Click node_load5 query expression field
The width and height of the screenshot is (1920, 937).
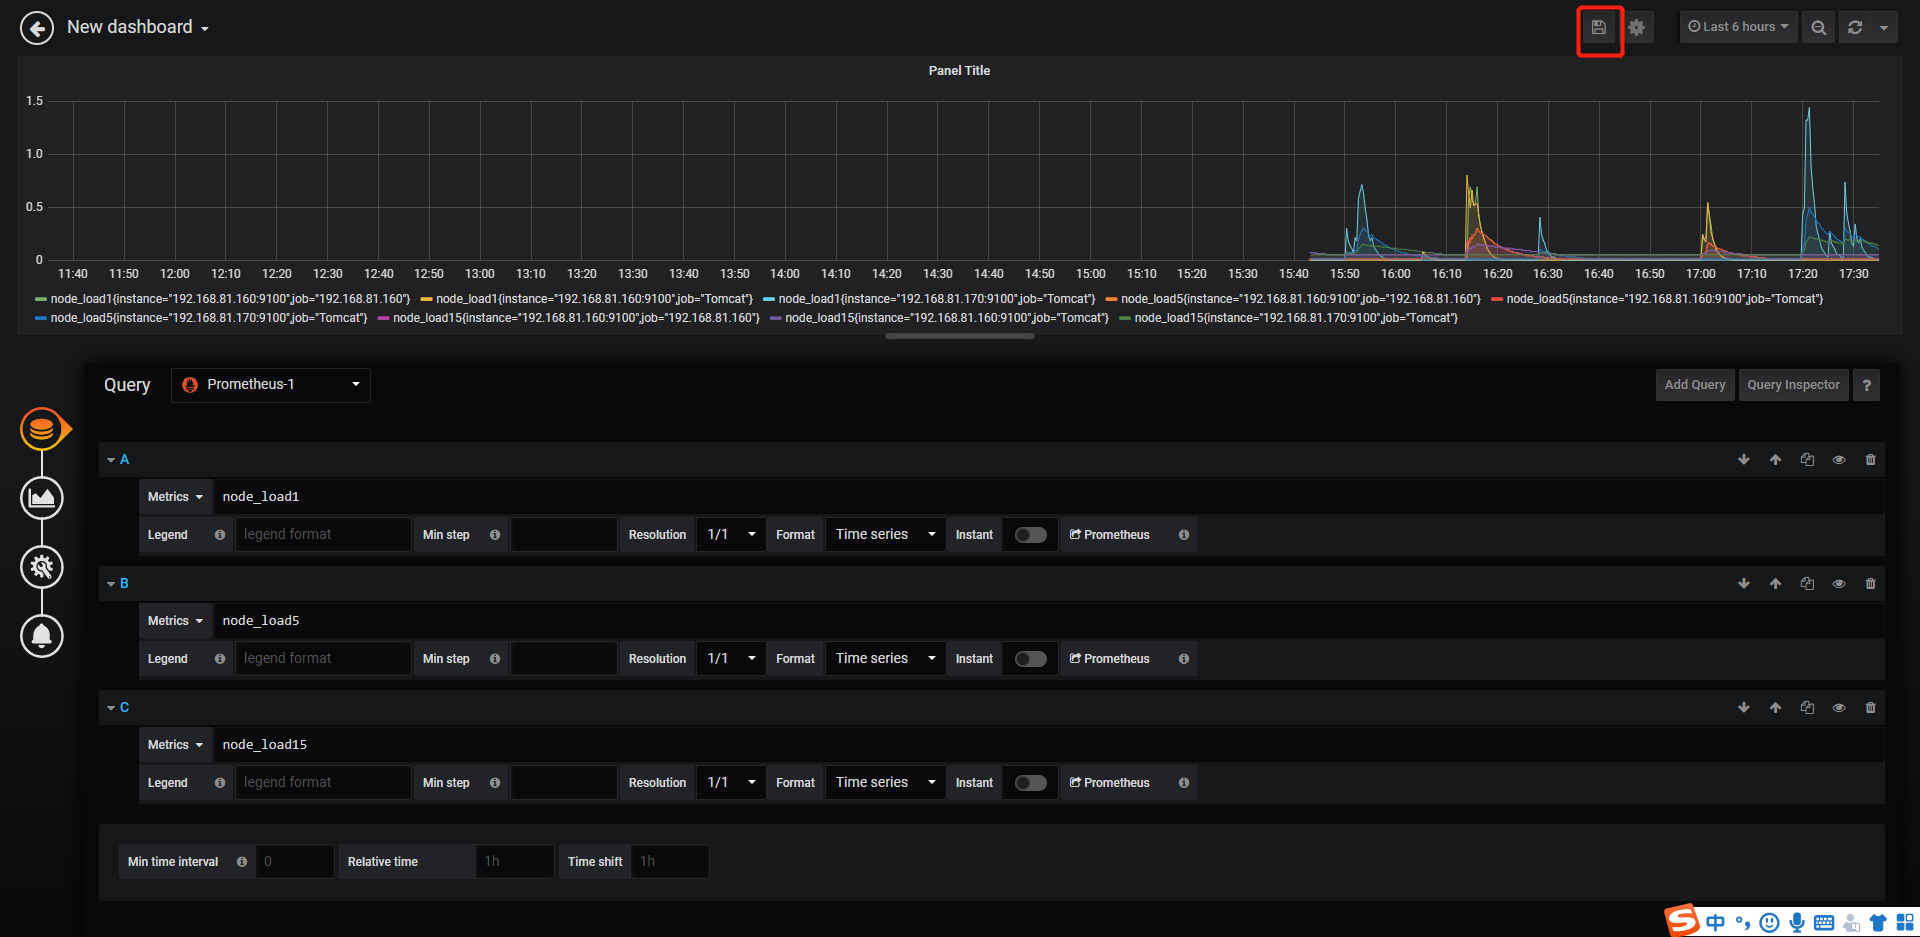1049,621
